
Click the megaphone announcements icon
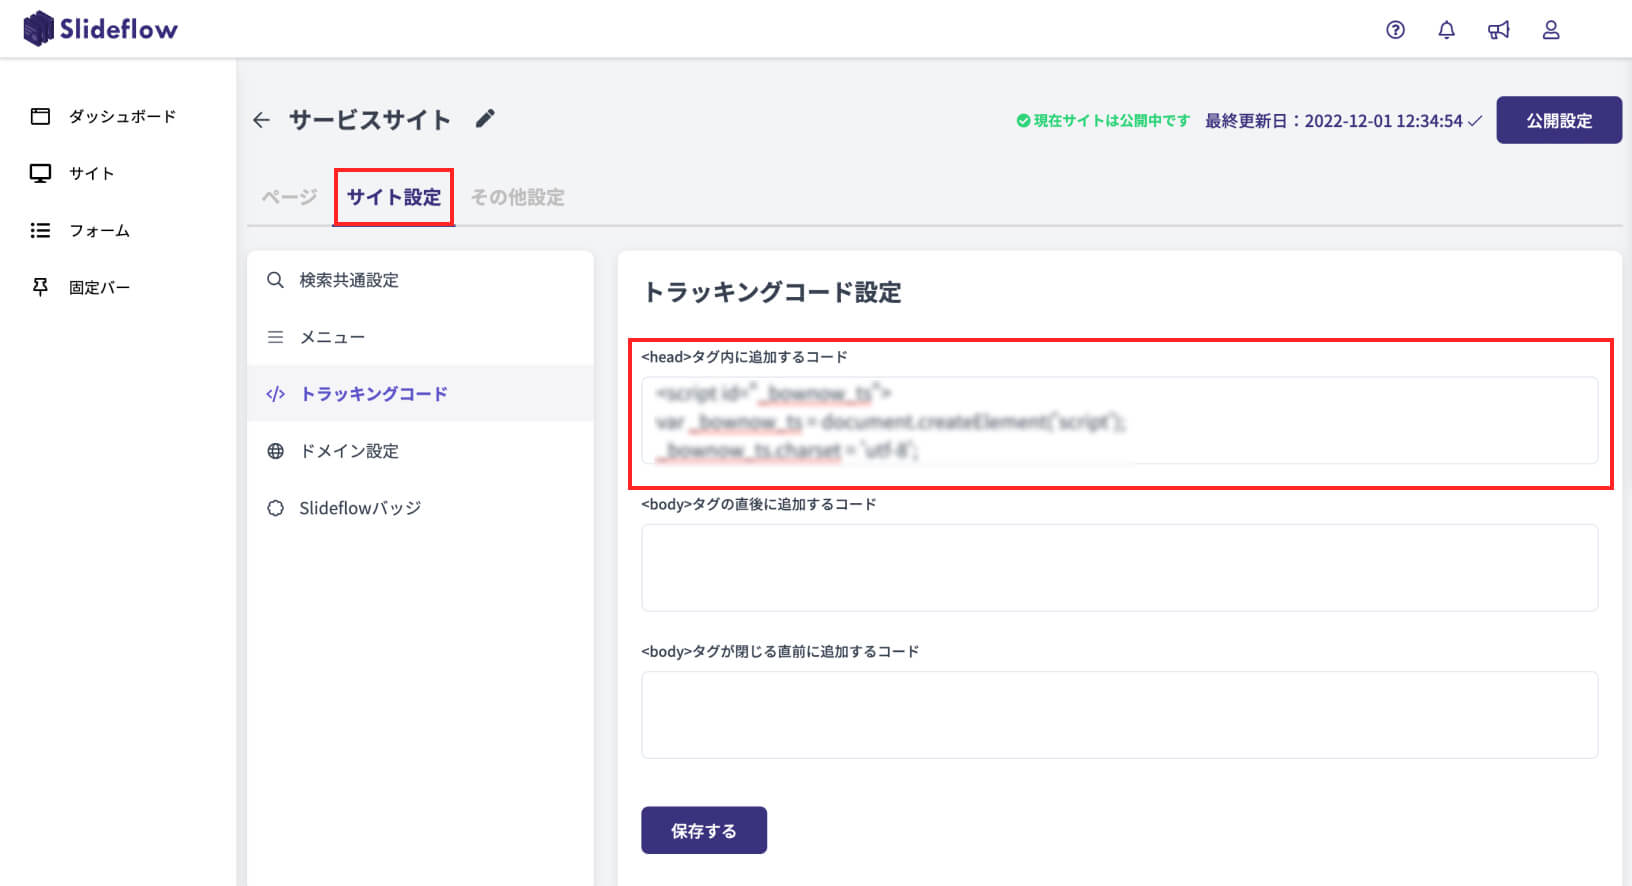click(1498, 30)
